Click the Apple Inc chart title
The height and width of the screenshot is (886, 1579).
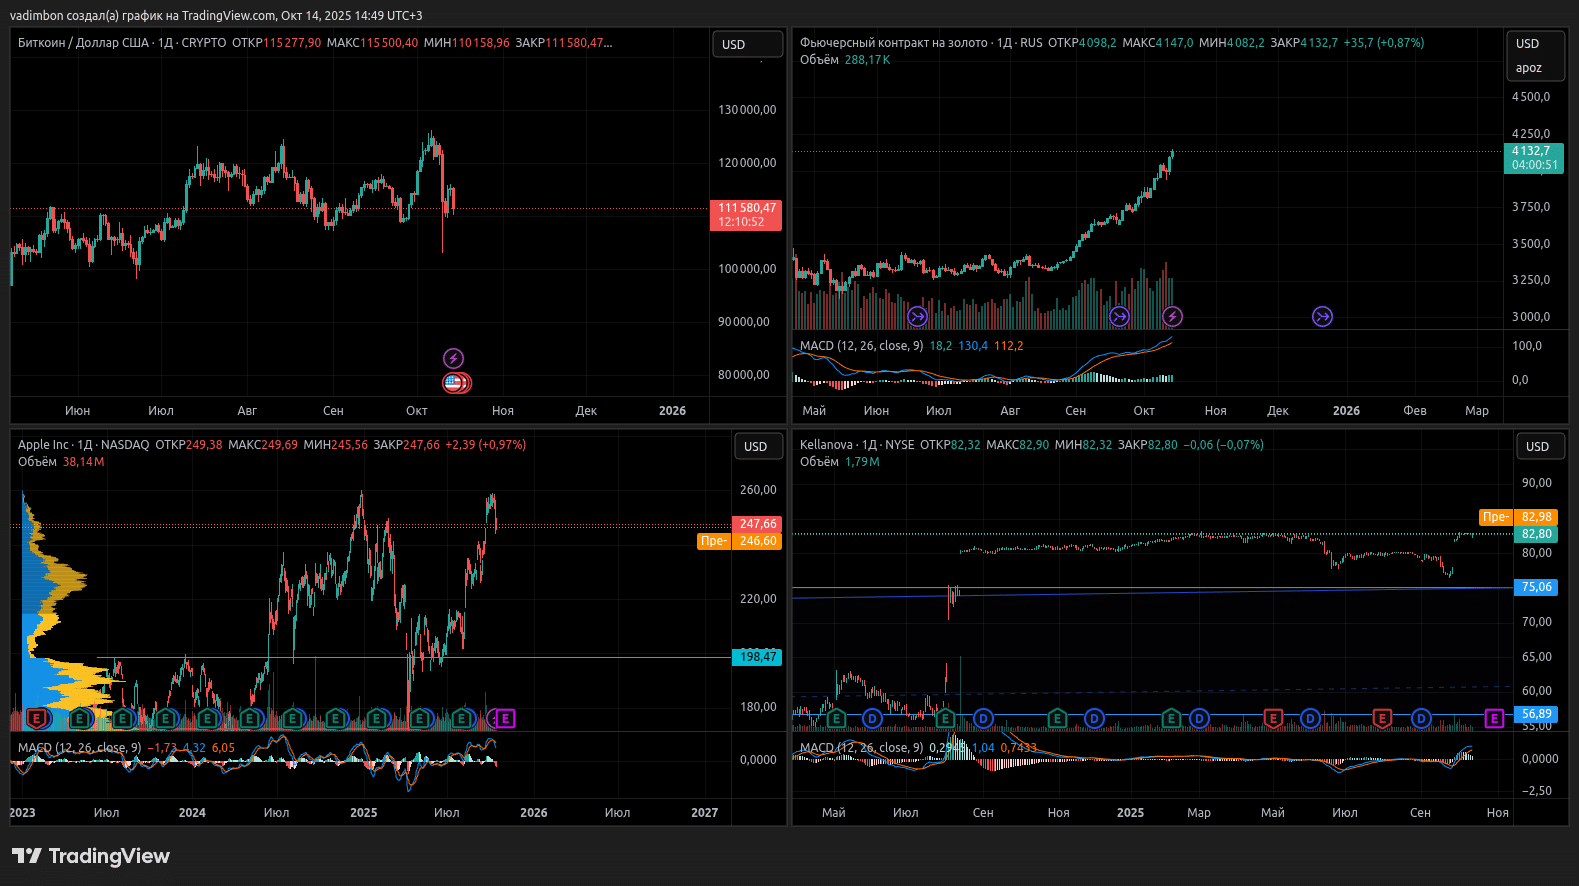click(x=44, y=445)
